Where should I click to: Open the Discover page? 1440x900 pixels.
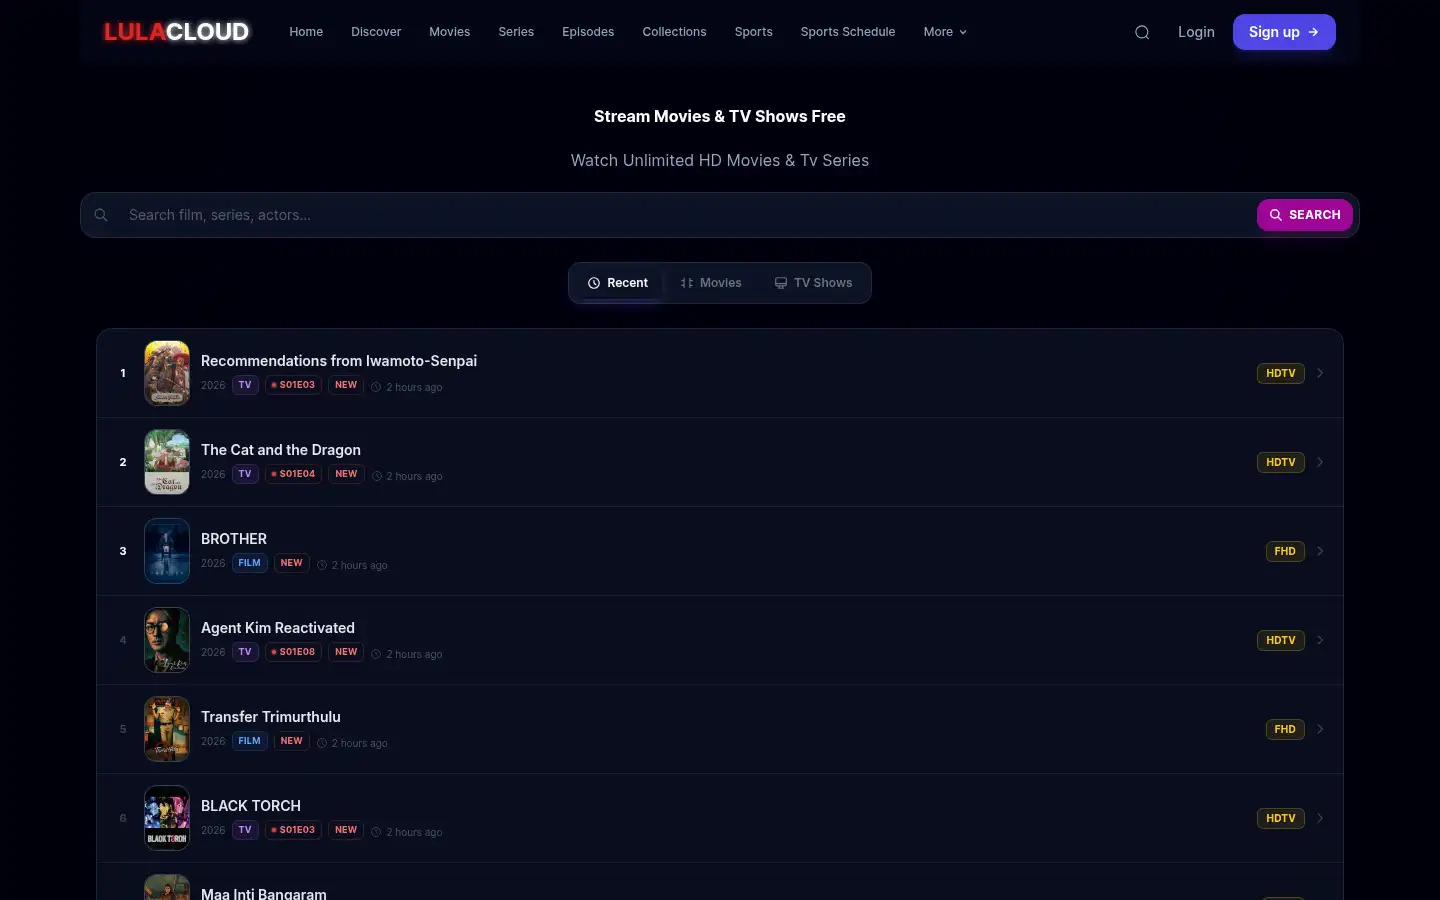tap(376, 32)
